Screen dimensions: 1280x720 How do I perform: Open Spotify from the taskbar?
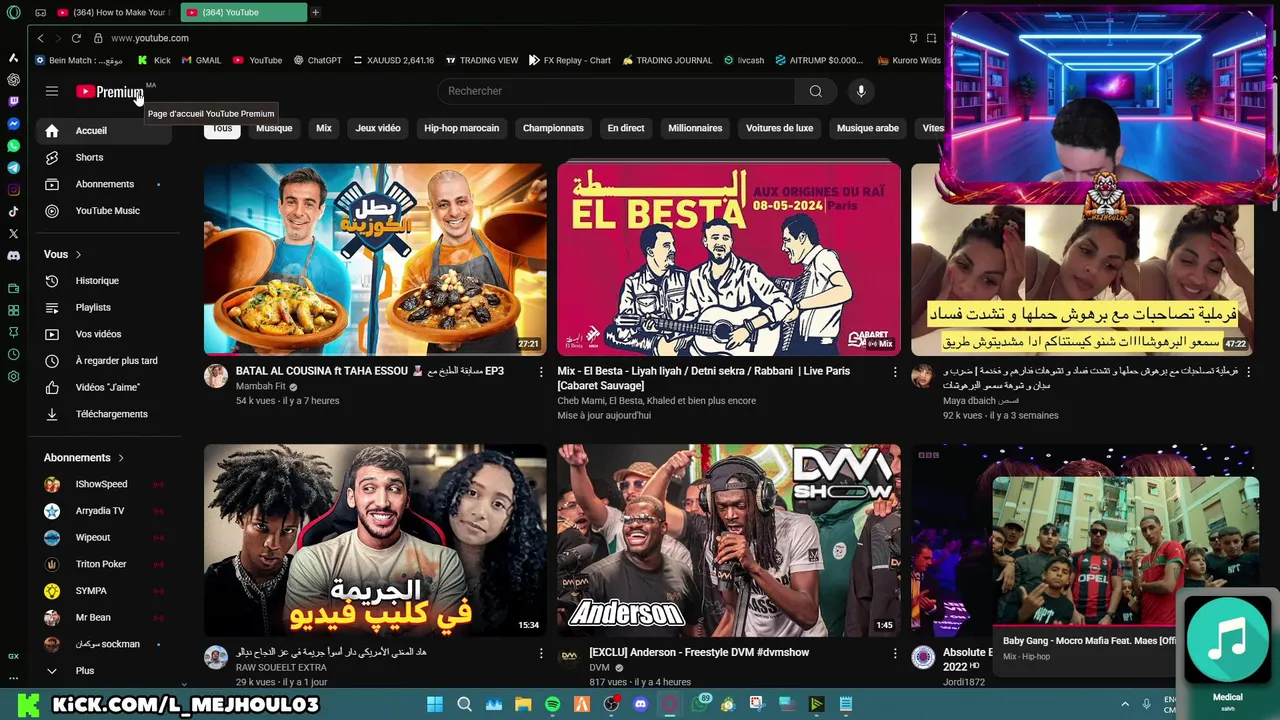553,704
